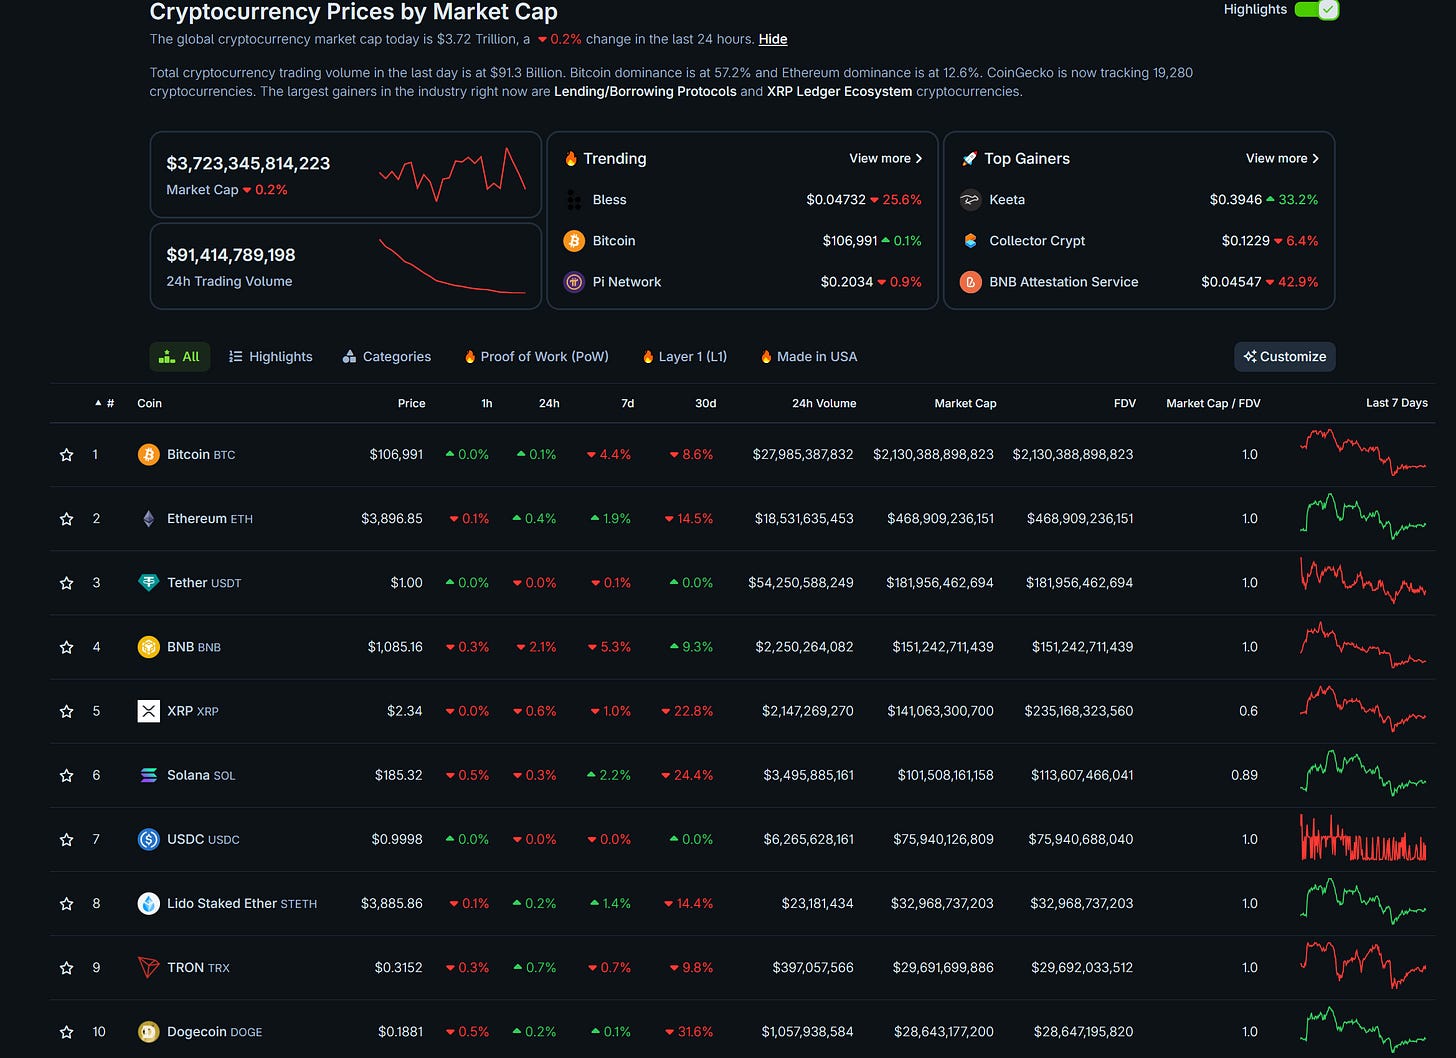Click the Lido Staked Ether logo
The image size is (1456, 1058).
[148, 903]
